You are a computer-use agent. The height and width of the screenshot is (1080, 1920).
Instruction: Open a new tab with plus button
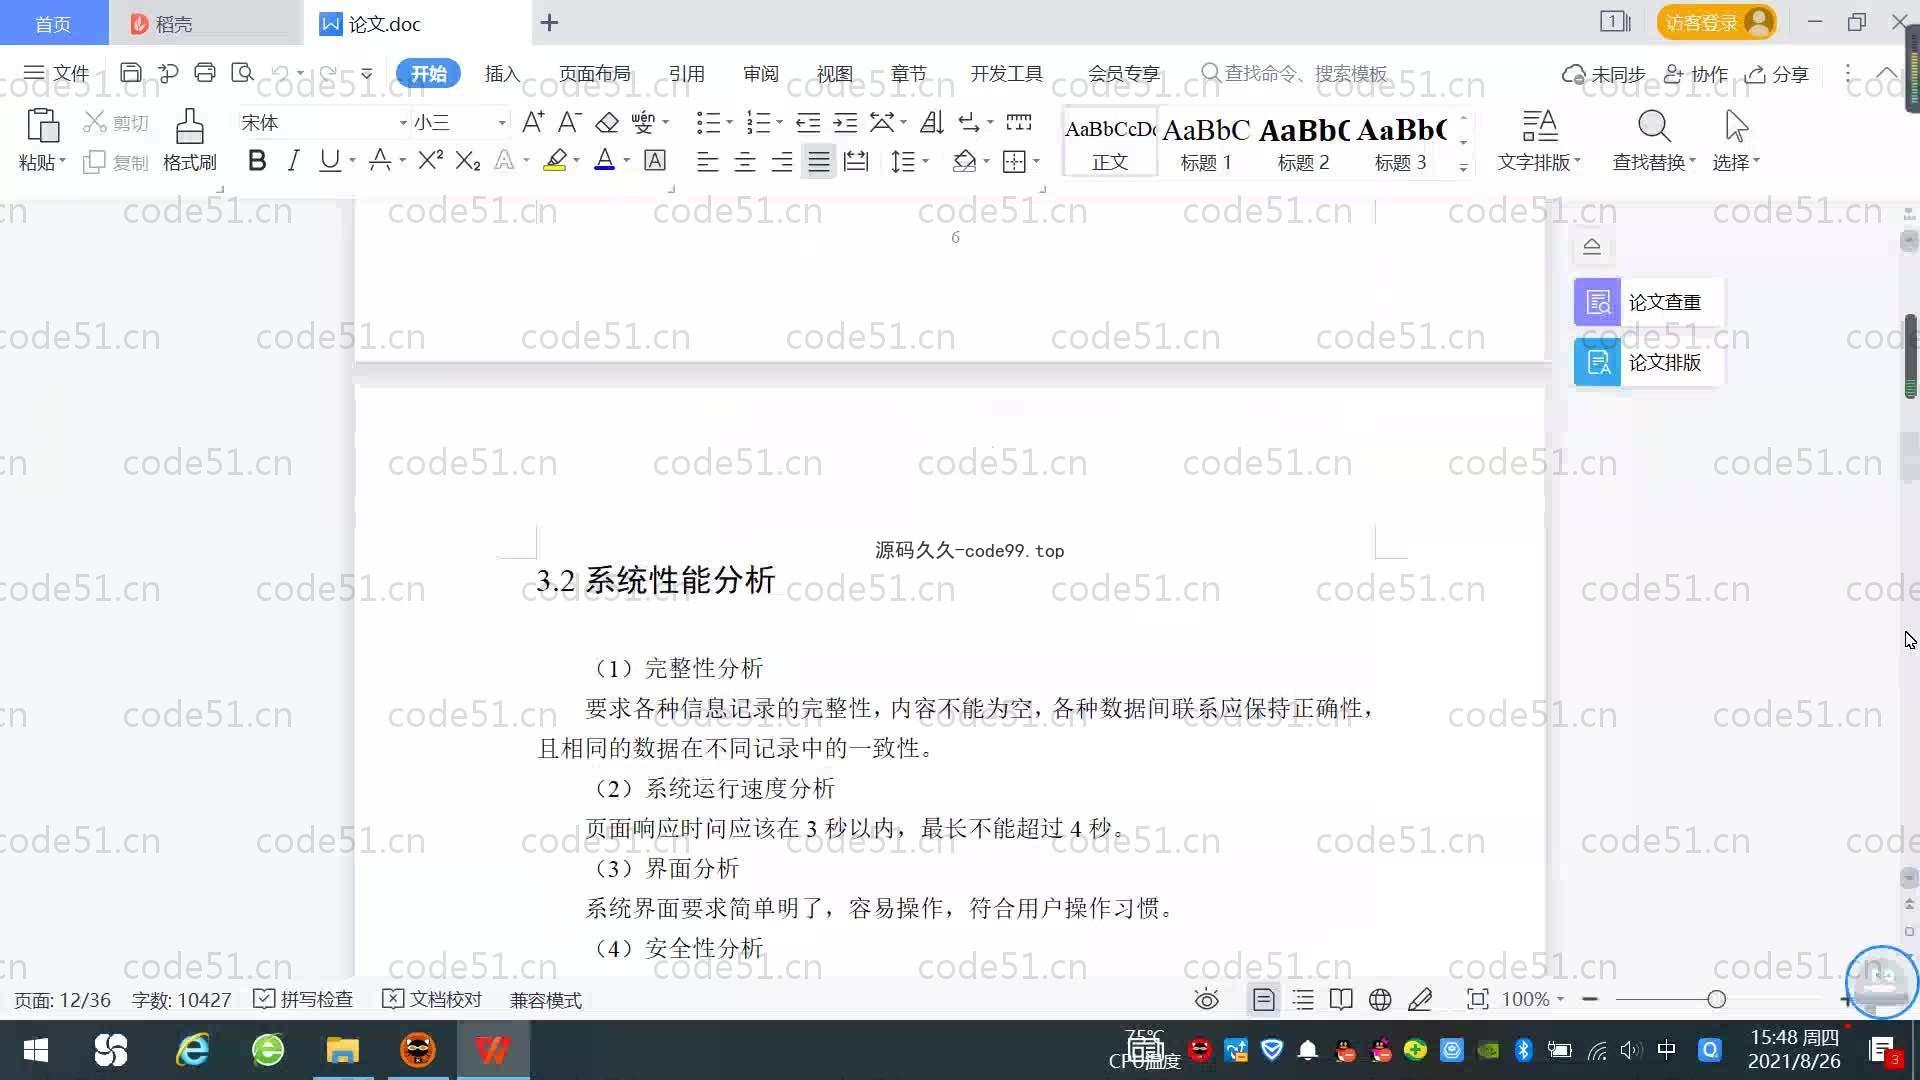[x=549, y=23]
